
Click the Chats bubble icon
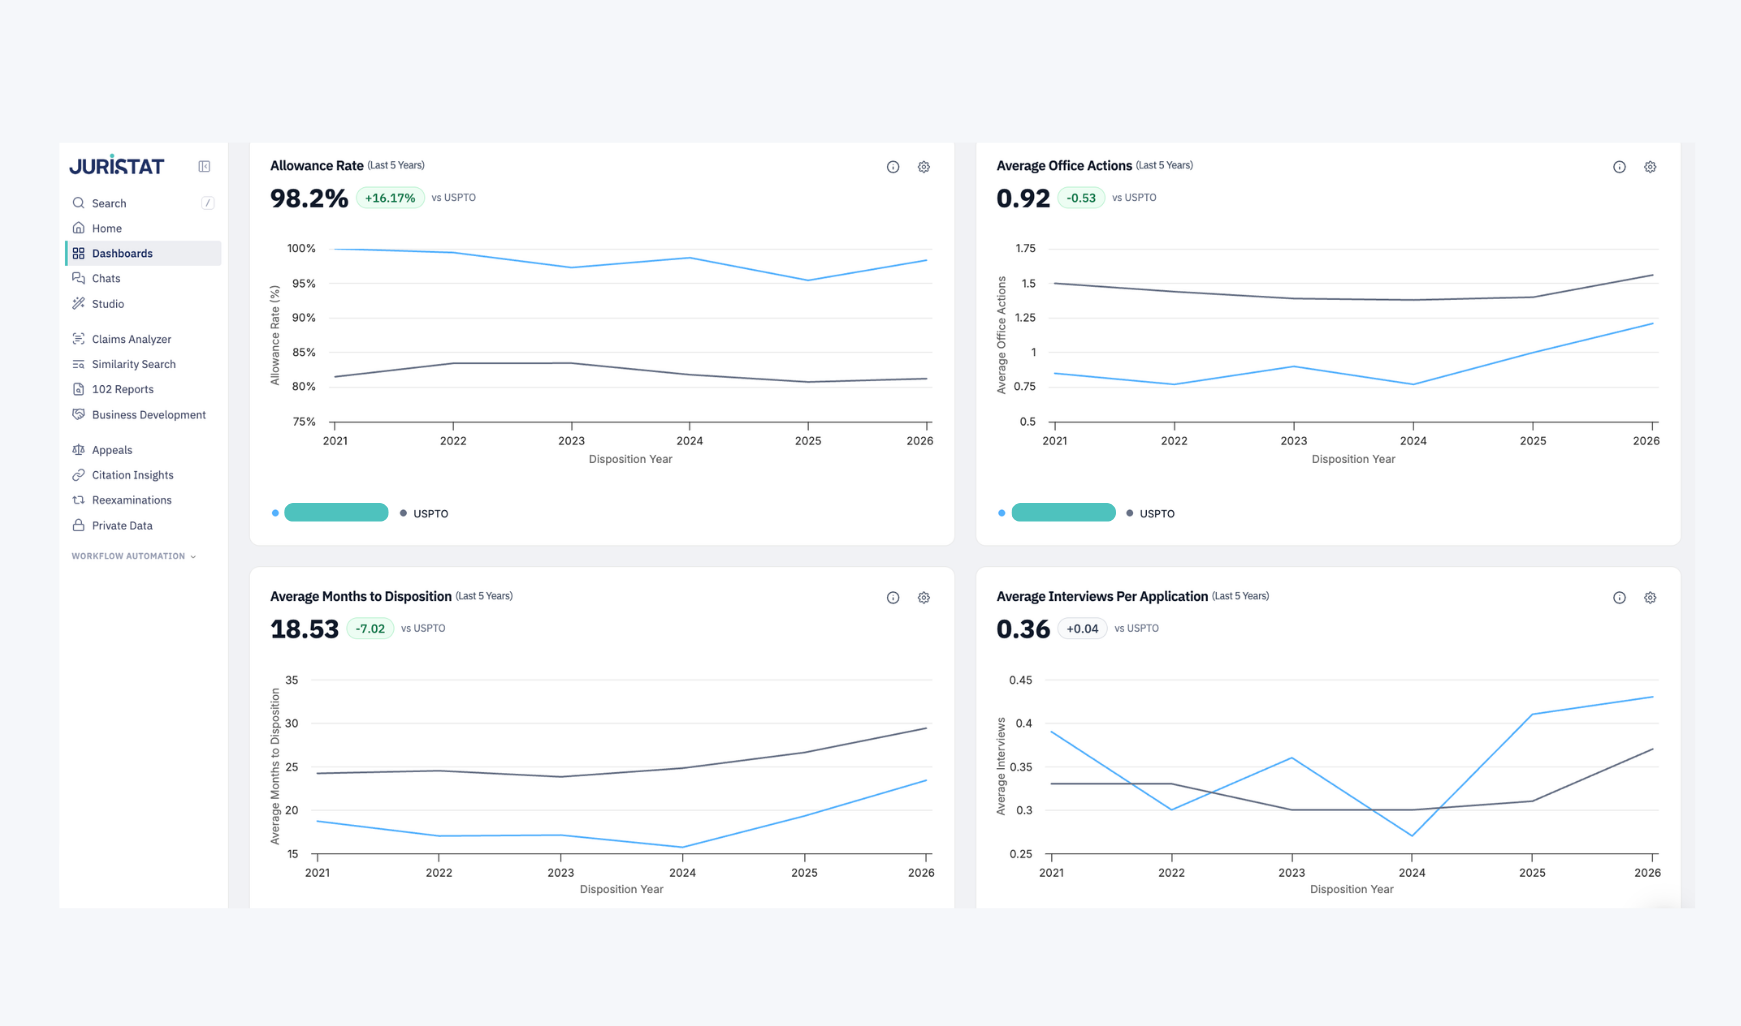pyautogui.click(x=78, y=278)
